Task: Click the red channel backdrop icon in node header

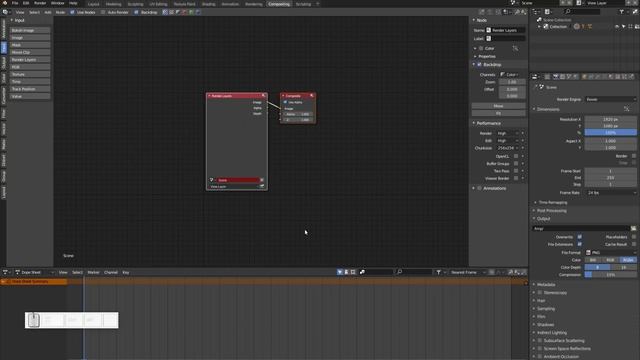Action: point(184,12)
